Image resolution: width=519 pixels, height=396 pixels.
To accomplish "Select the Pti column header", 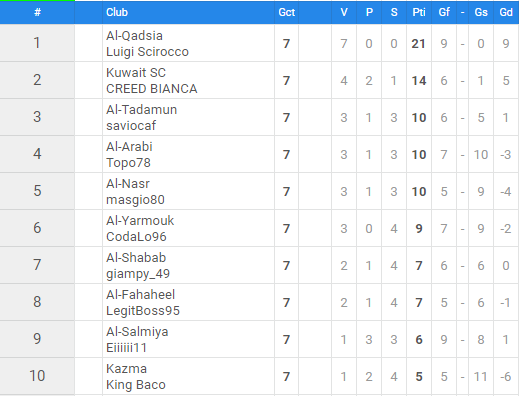I will [419, 12].
